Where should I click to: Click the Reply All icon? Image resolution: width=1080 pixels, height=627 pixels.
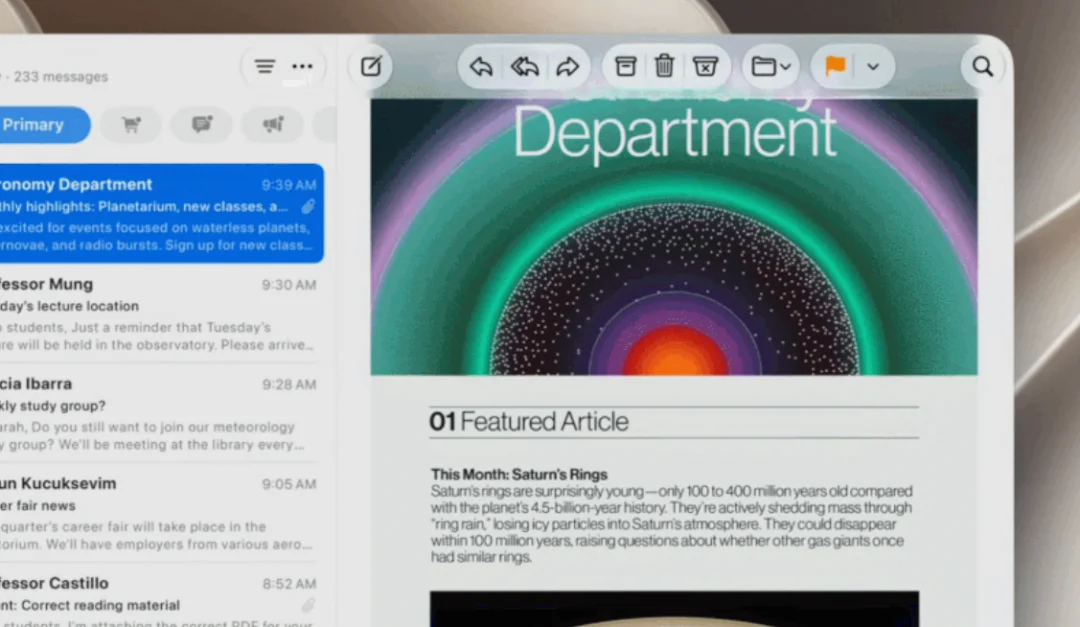(x=524, y=67)
